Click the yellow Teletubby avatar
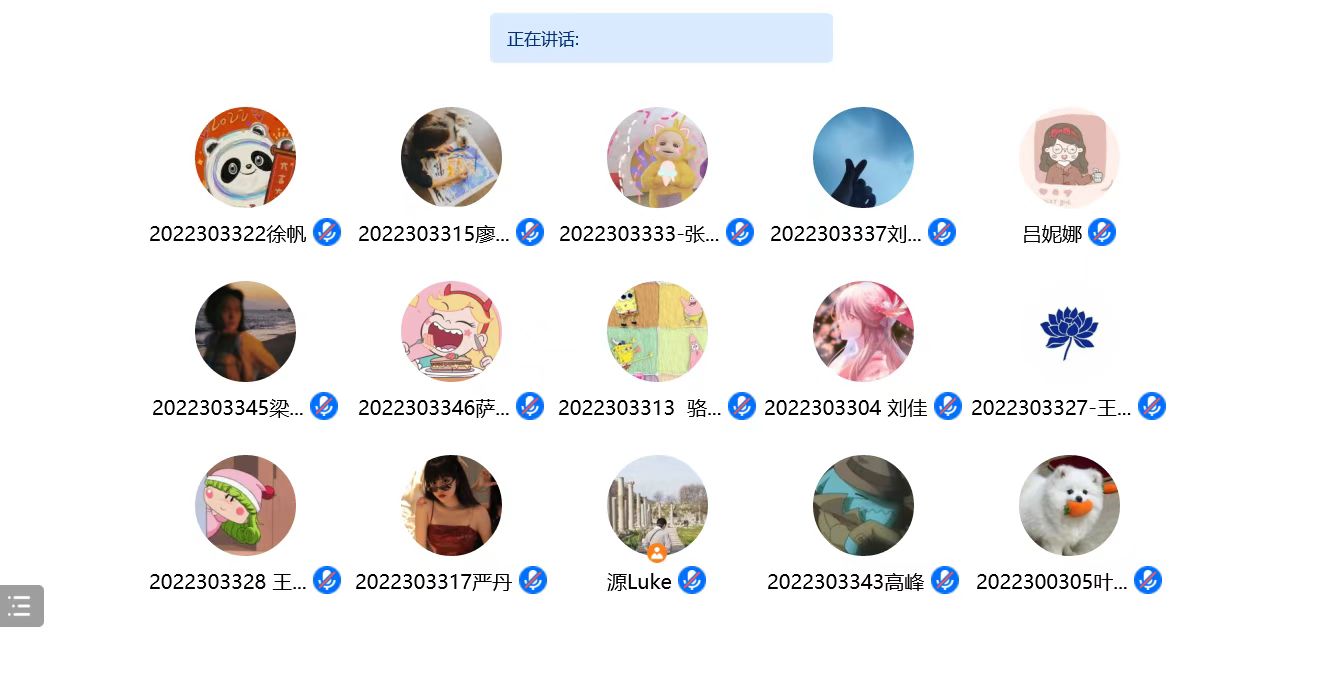This screenshot has height=688, width=1326. point(657,157)
